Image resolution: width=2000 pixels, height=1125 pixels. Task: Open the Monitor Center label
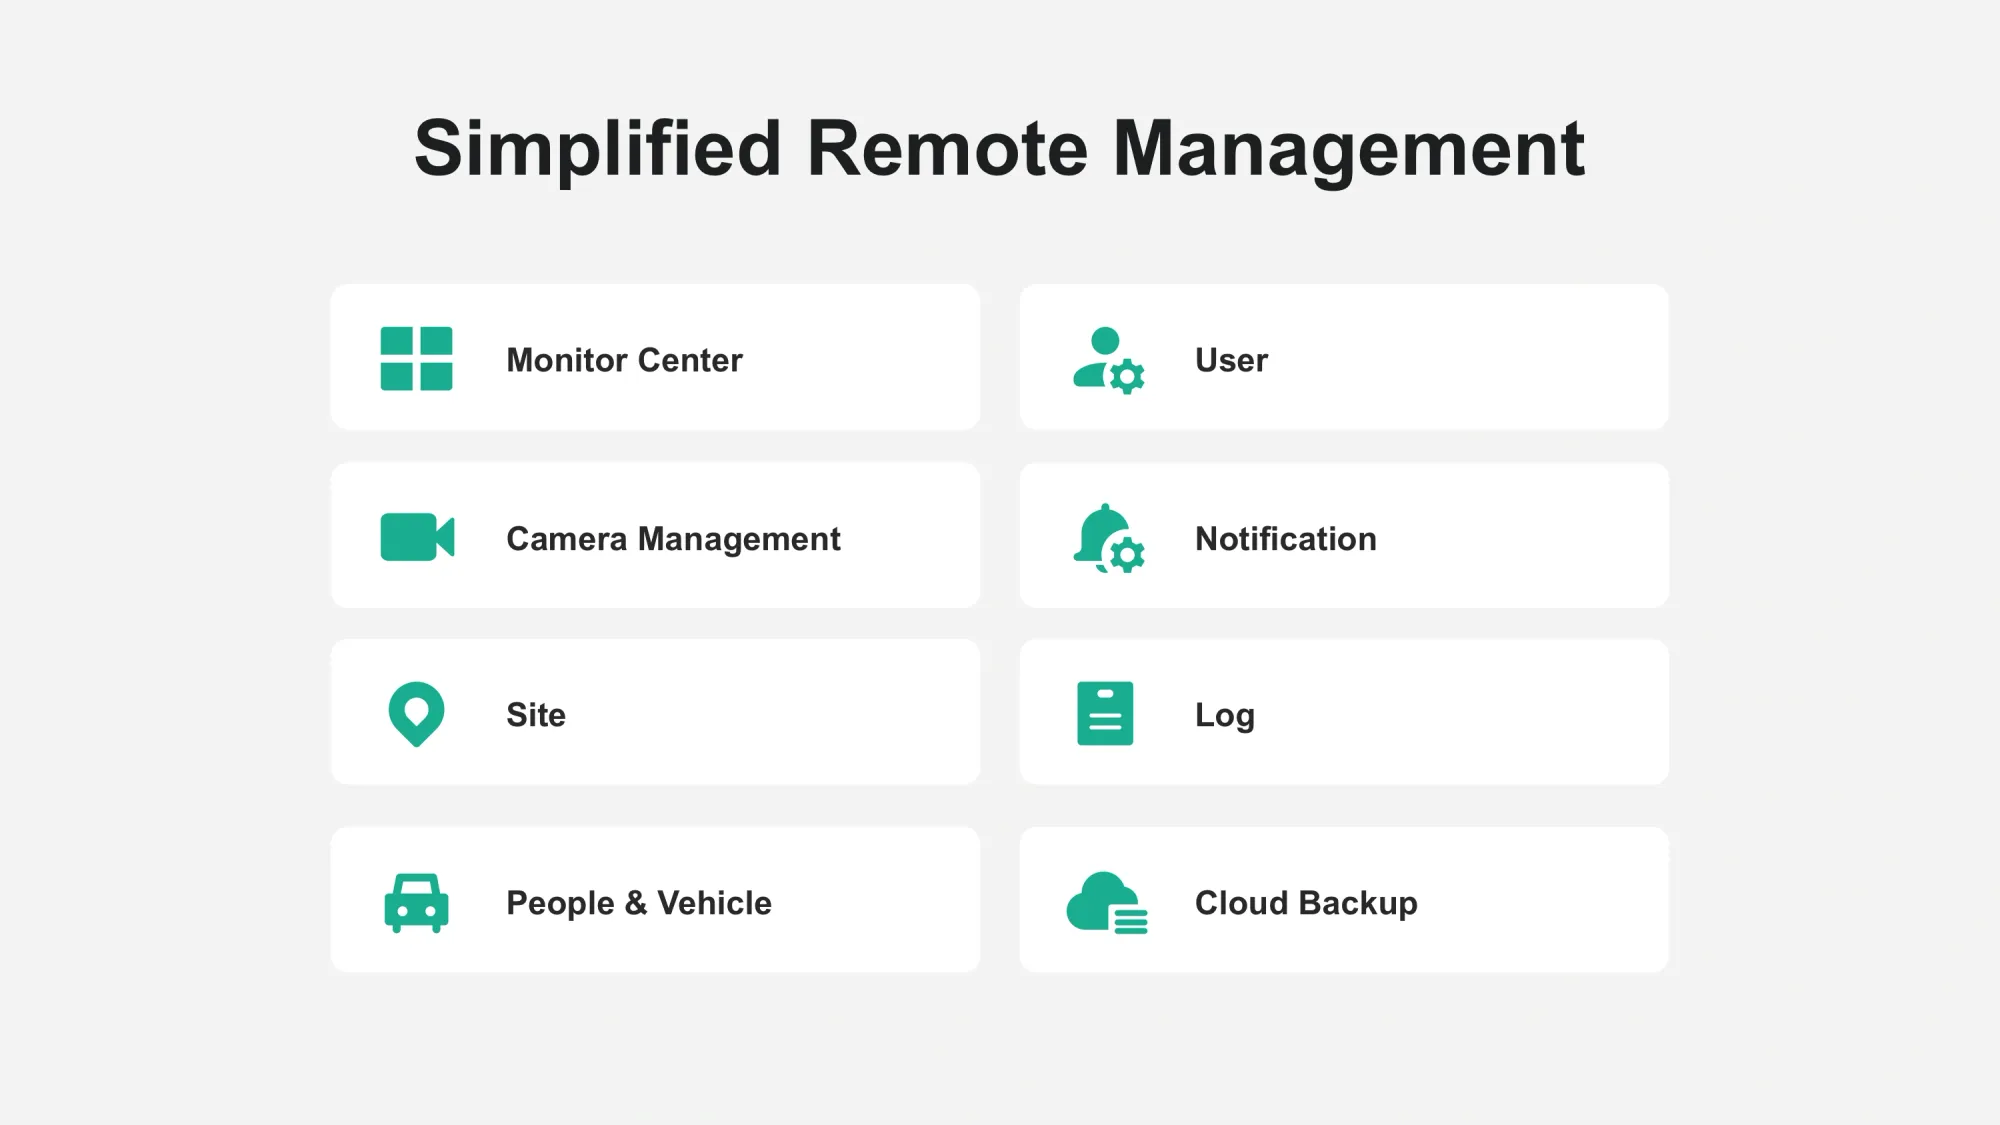(624, 360)
